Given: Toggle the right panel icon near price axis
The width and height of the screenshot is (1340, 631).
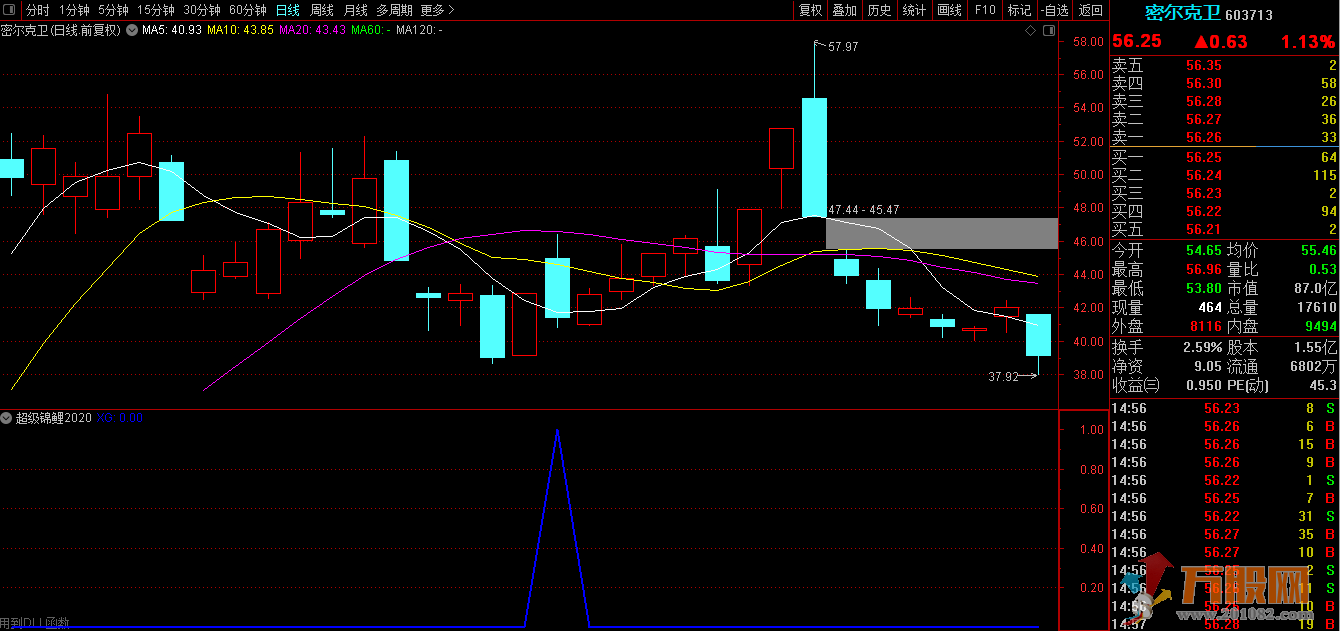Looking at the screenshot, I should [x=1048, y=31].
